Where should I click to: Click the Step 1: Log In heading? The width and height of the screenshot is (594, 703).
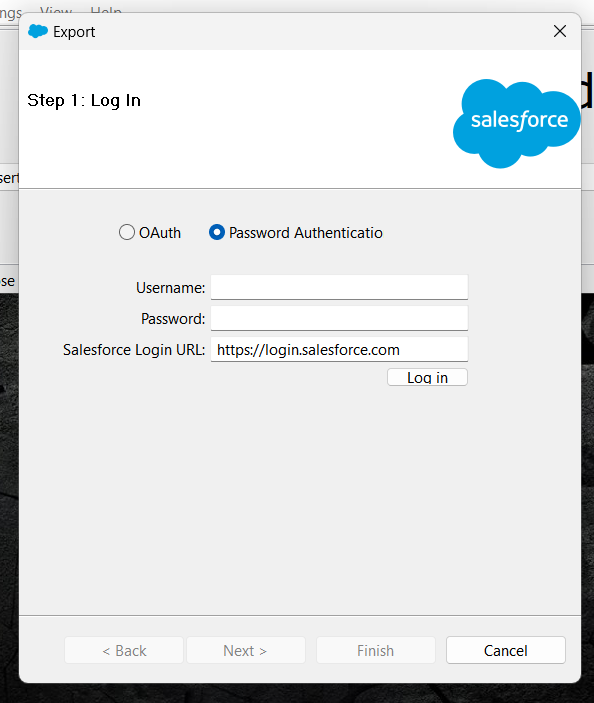tap(84, 100)
